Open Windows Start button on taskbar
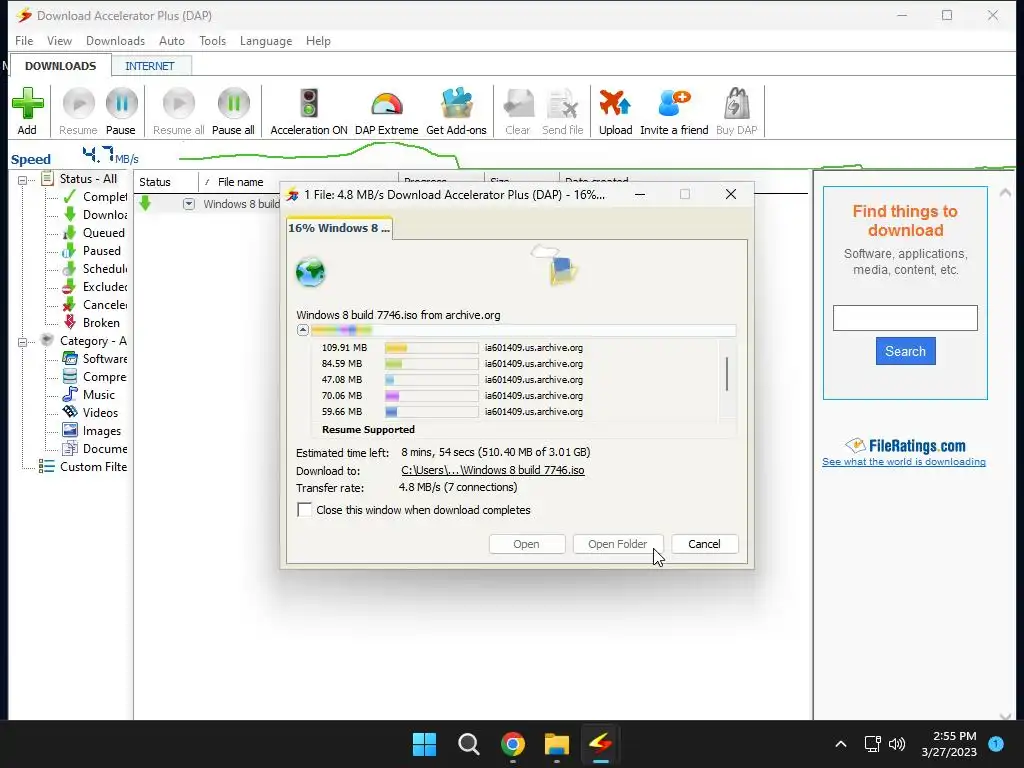 (424, 744)
